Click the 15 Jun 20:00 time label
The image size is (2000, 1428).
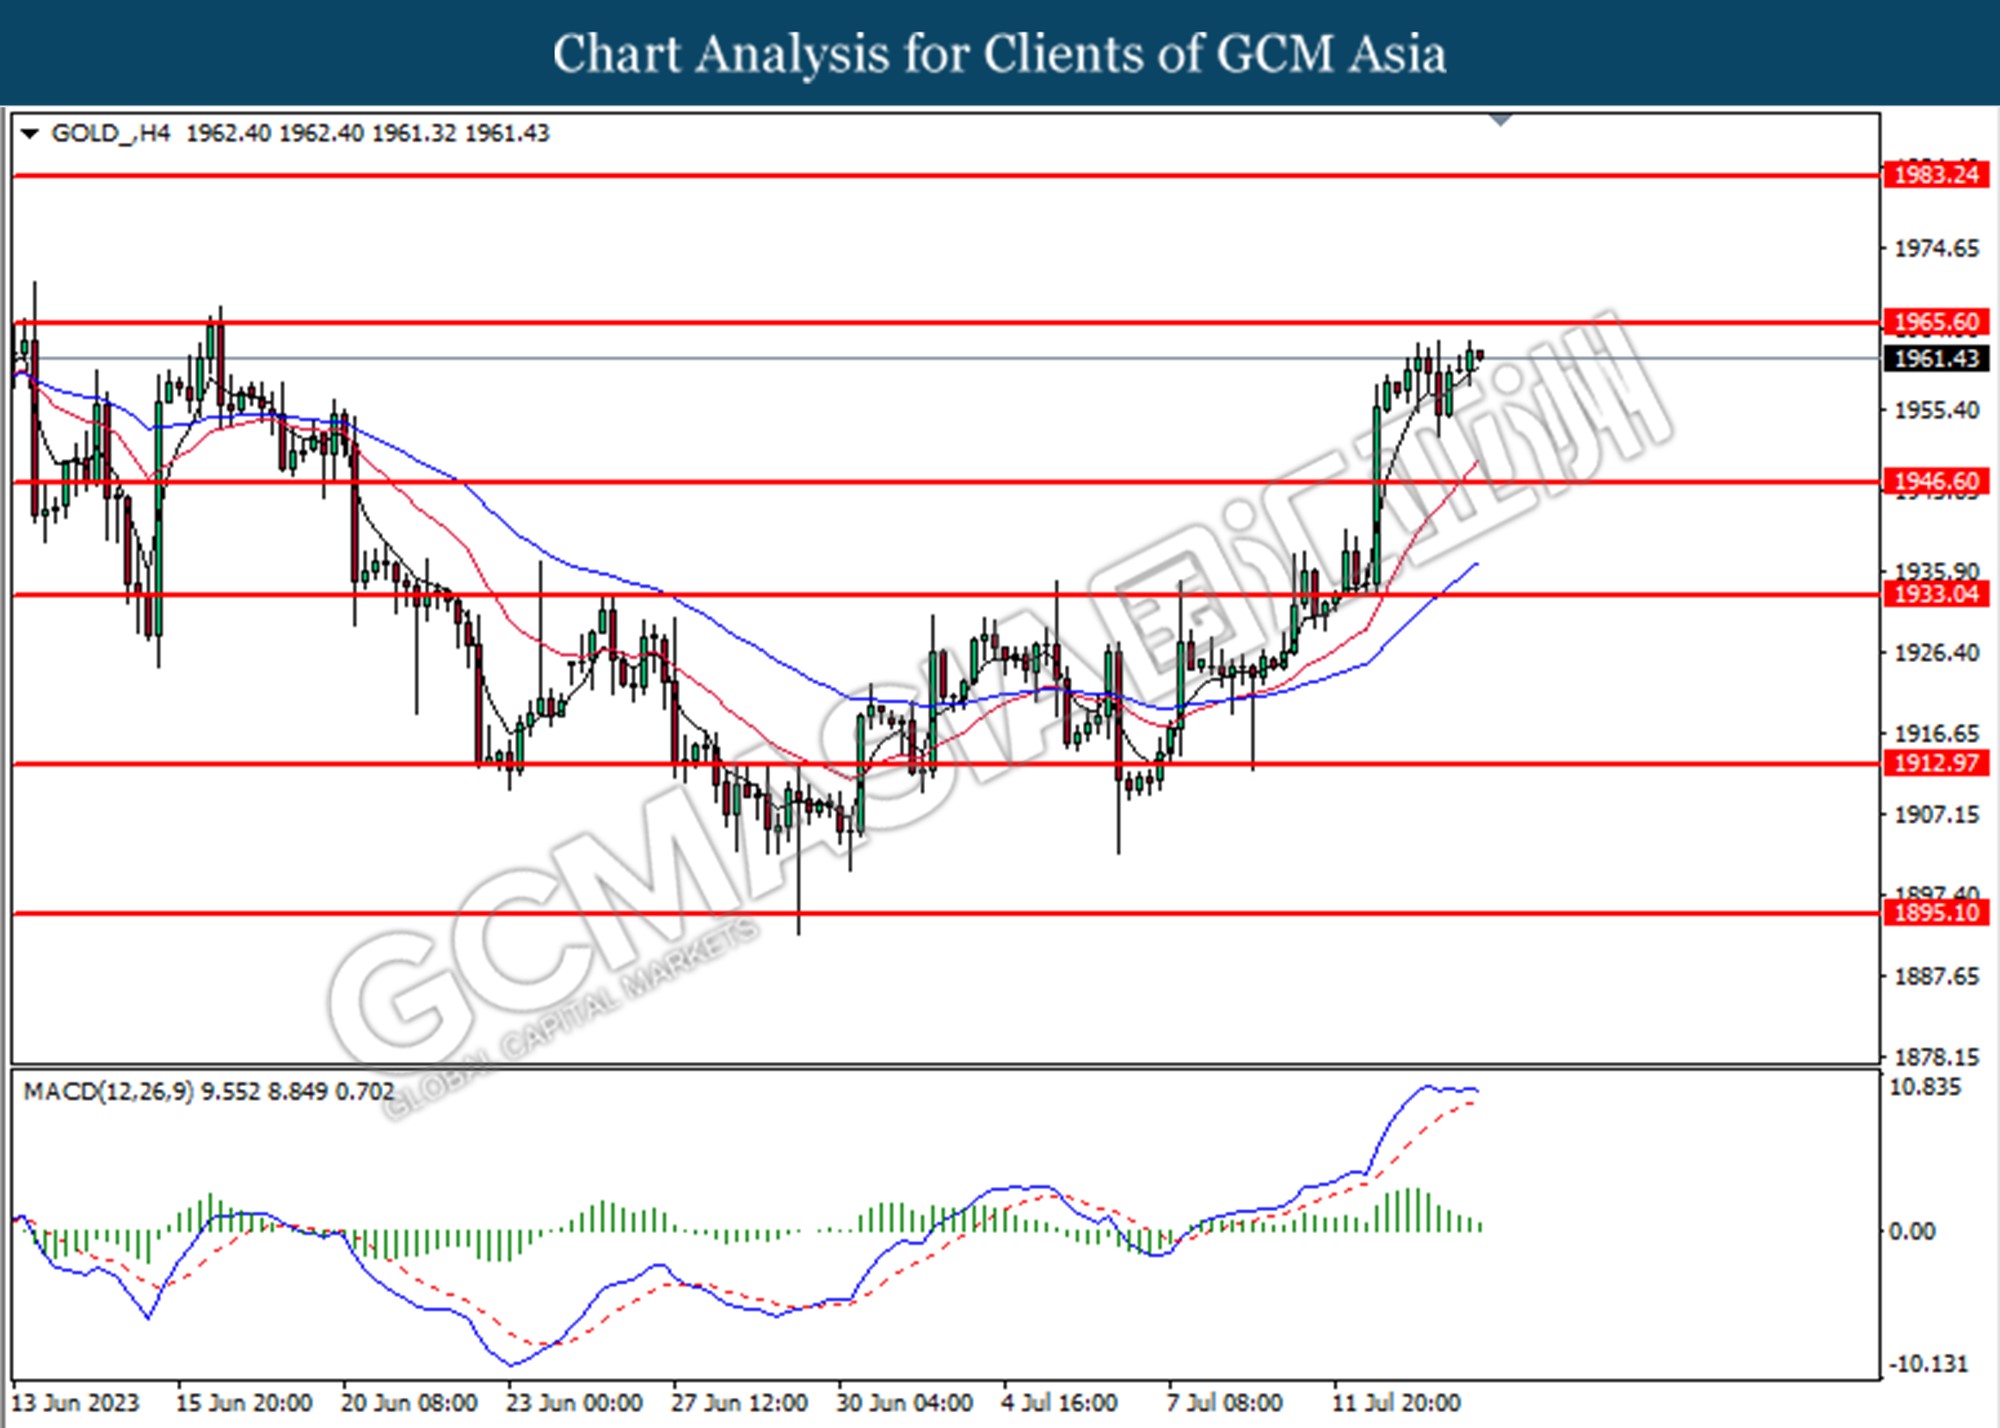point(244,1403)
